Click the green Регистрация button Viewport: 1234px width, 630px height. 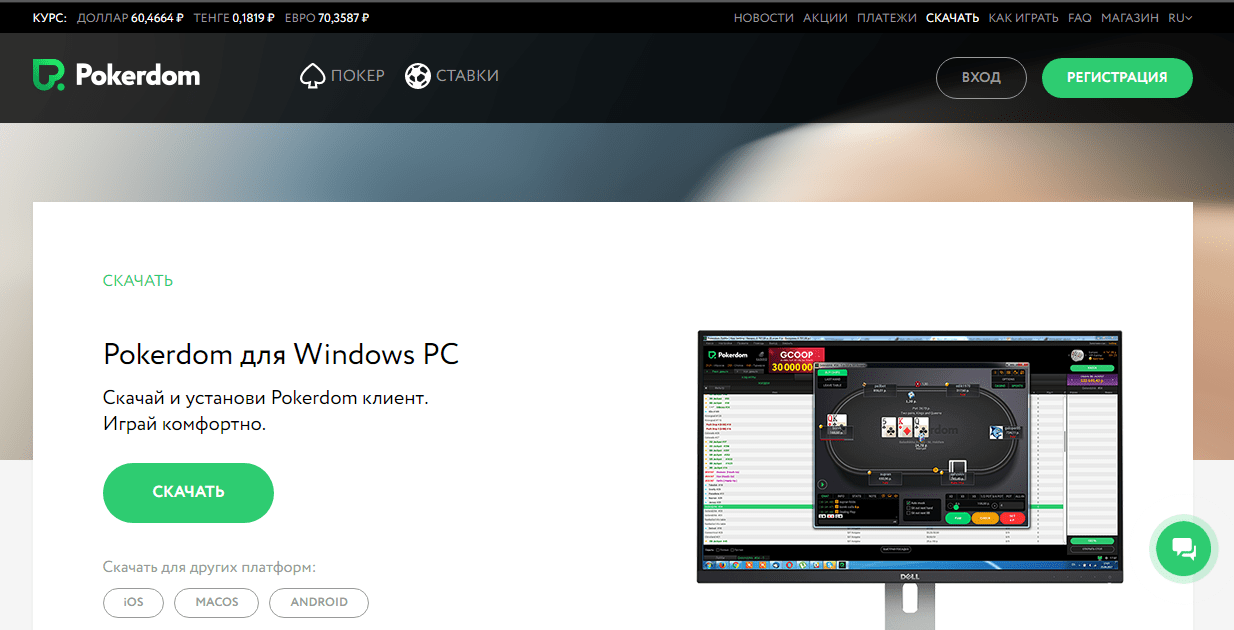[x=1117, y=78]
